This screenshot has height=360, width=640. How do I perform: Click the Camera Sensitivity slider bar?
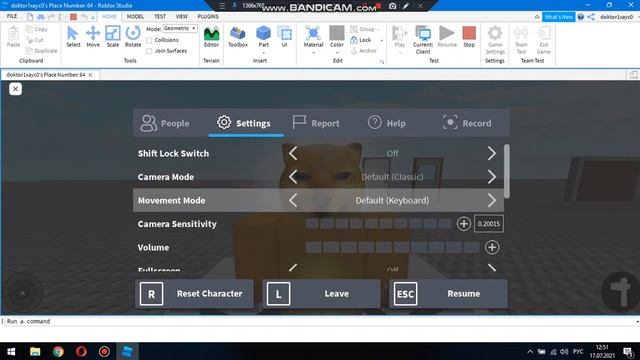pyautogui.click(x=378, y=224)
